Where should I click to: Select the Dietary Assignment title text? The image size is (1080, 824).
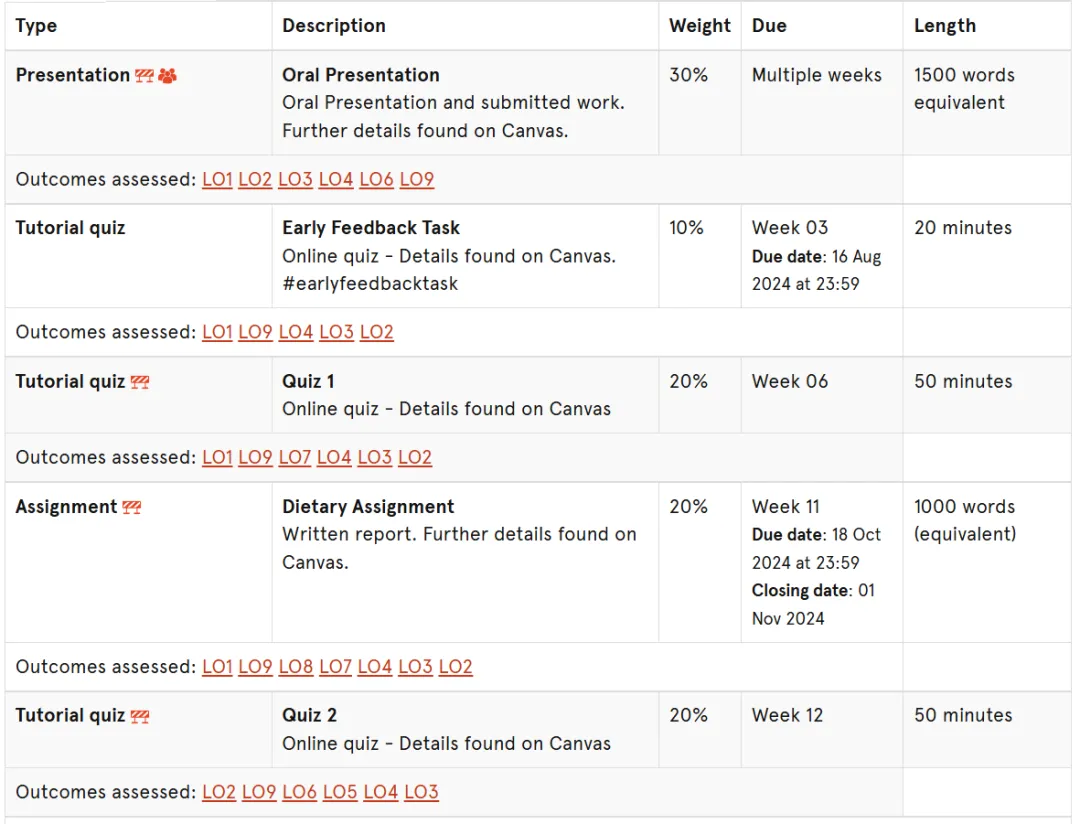tap(368, 507)
